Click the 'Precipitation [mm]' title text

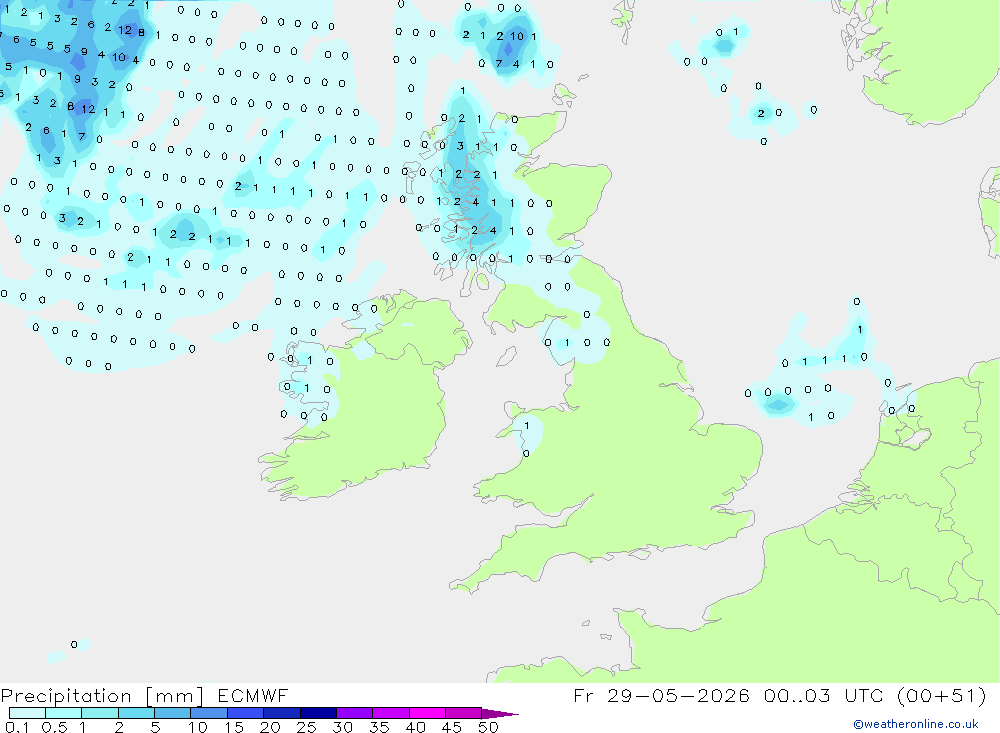(x=102, y=696)
